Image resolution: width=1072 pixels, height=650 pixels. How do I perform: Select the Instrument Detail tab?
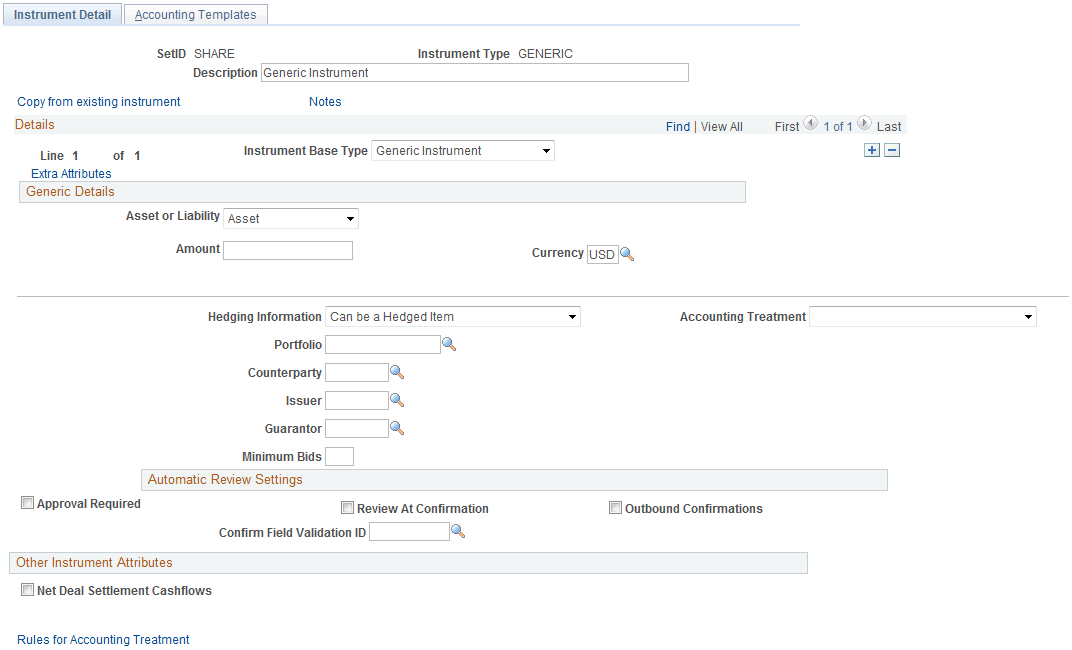point(62,14)
